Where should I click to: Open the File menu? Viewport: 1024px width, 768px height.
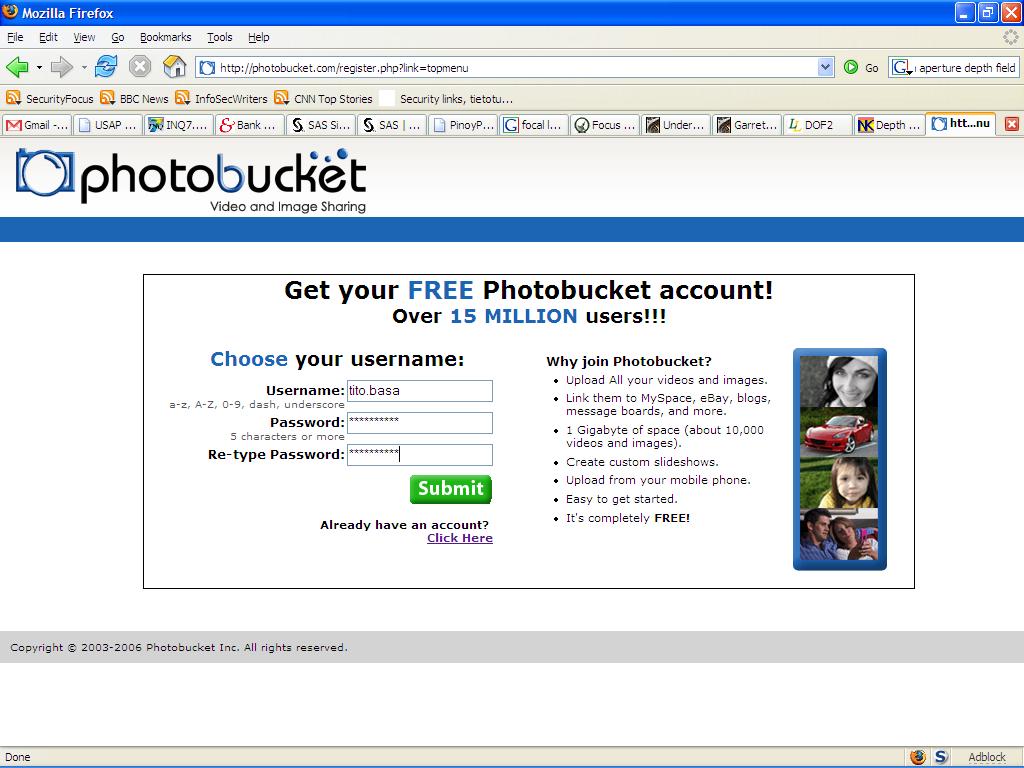[15, 37]
